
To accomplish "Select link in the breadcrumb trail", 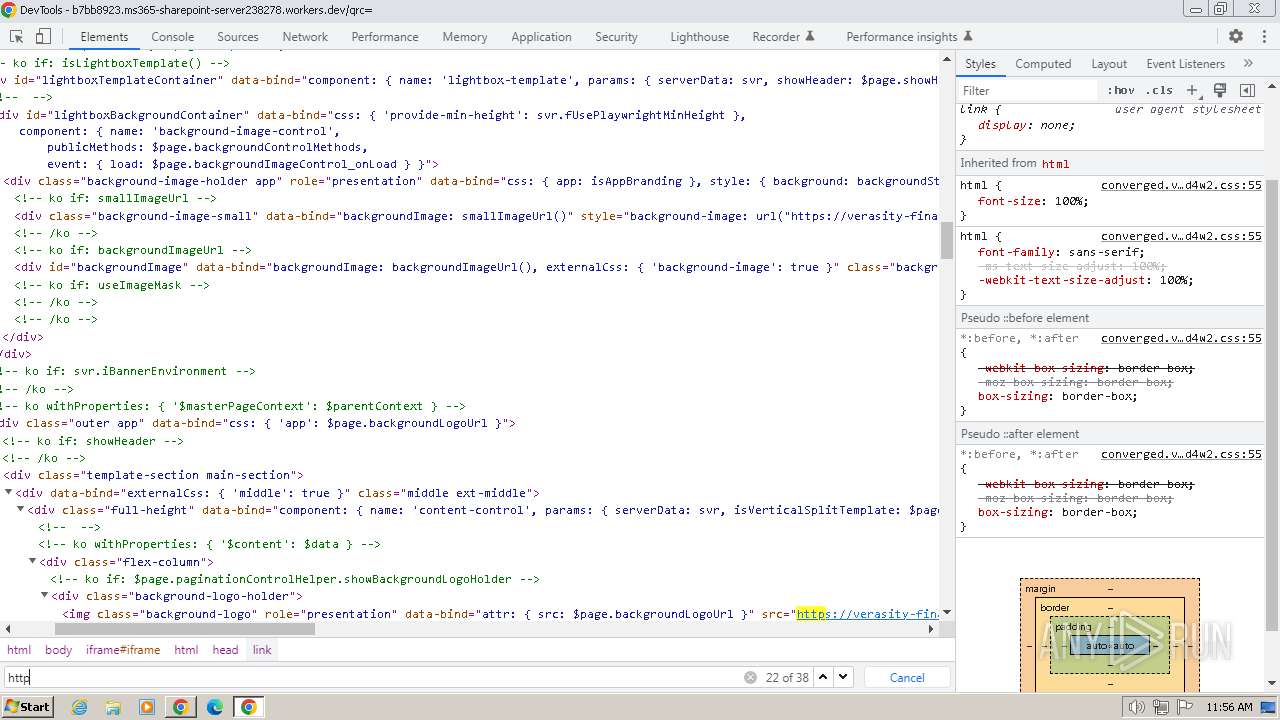I will click(262, 649).
